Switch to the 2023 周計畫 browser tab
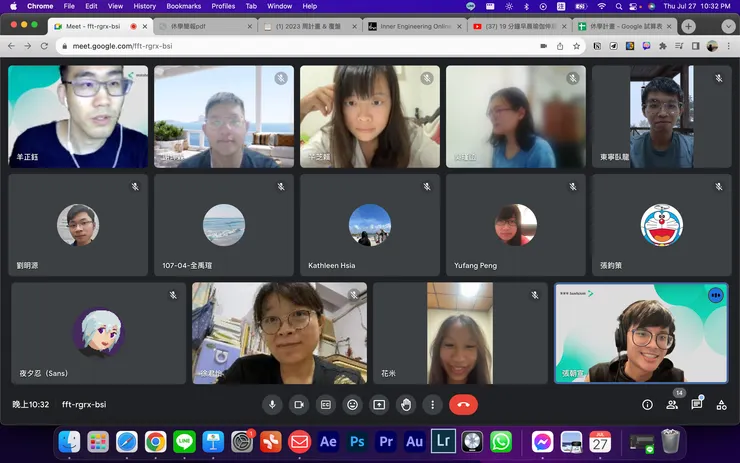740x463 pixels. 310,26
